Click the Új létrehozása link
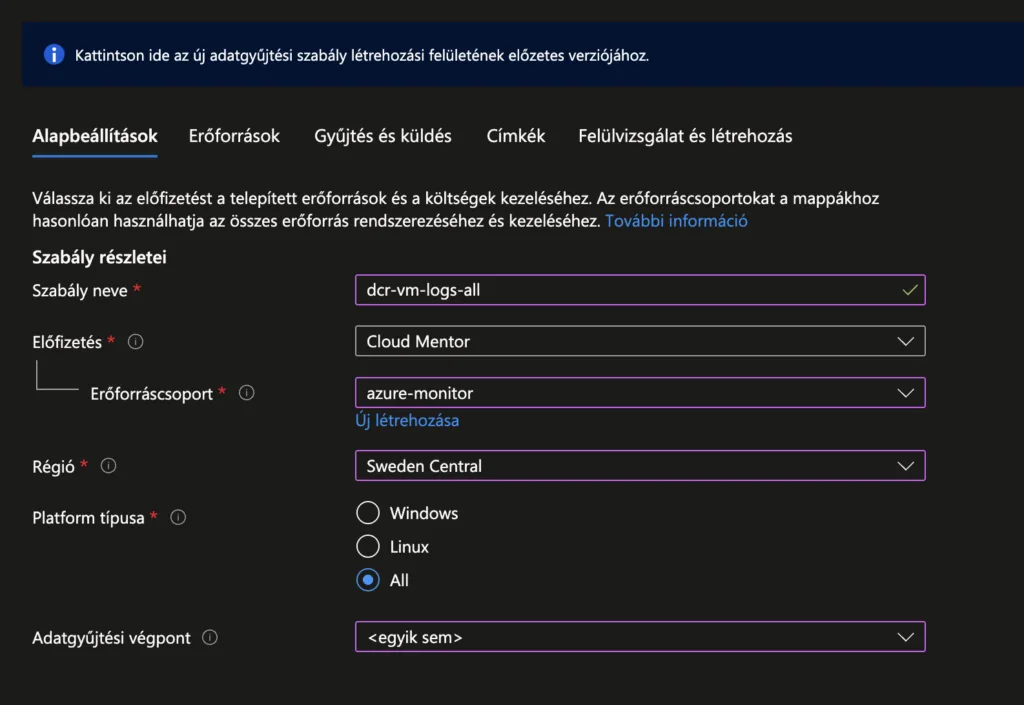The height and width of the screenshot is (705, 1024). [407, 420]
